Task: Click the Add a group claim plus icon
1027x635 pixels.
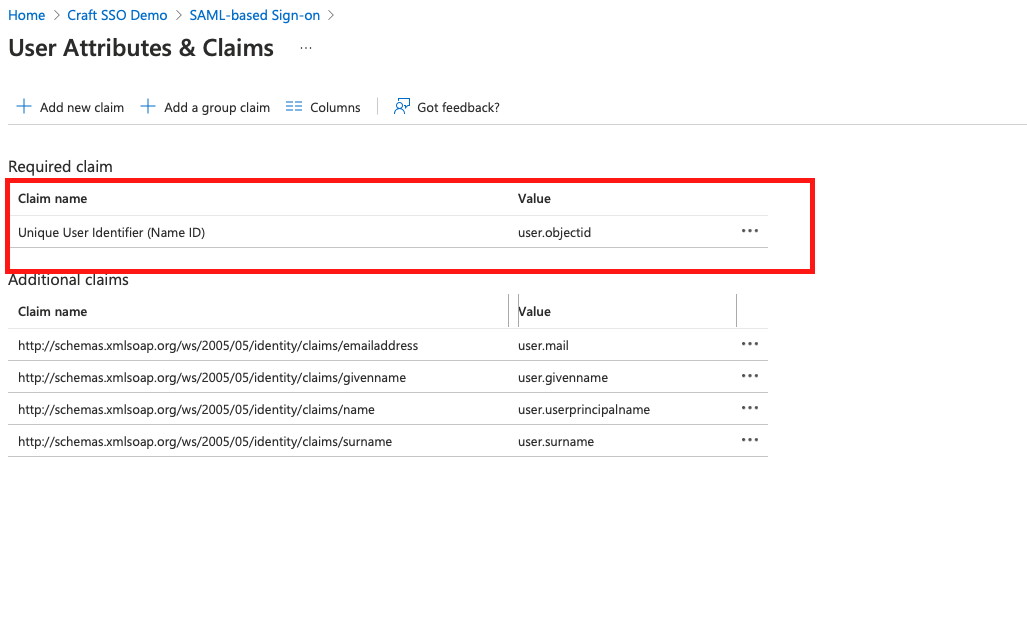Action: coord(148,106)
